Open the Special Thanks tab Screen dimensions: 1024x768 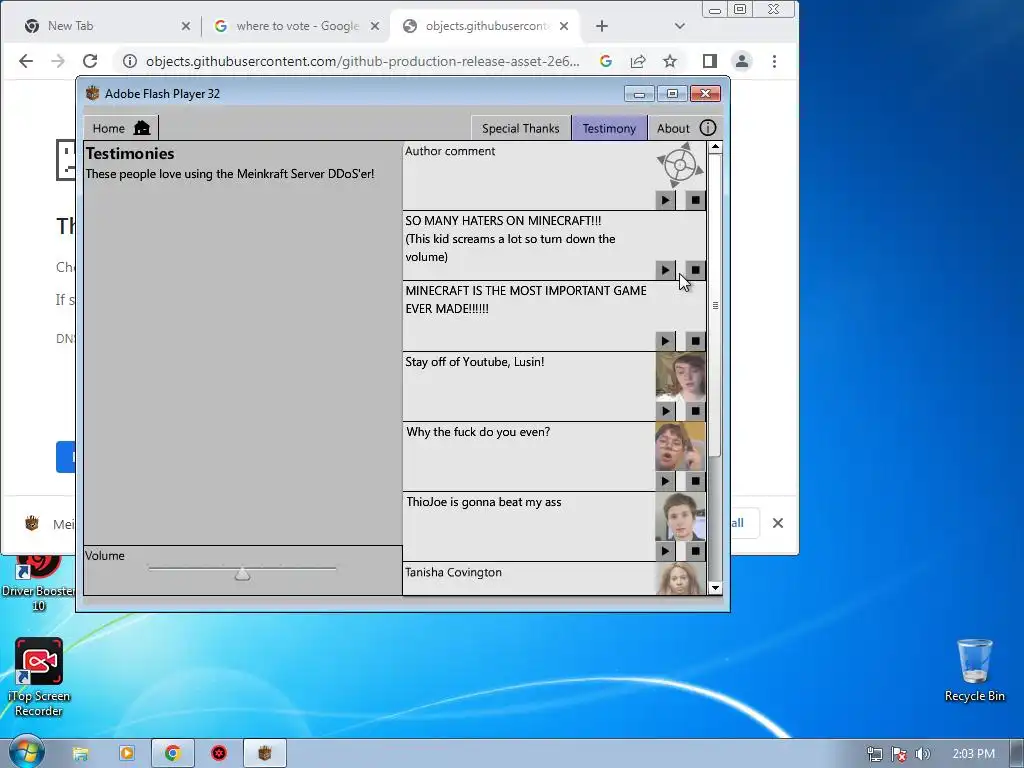click(x=520, y=128)
